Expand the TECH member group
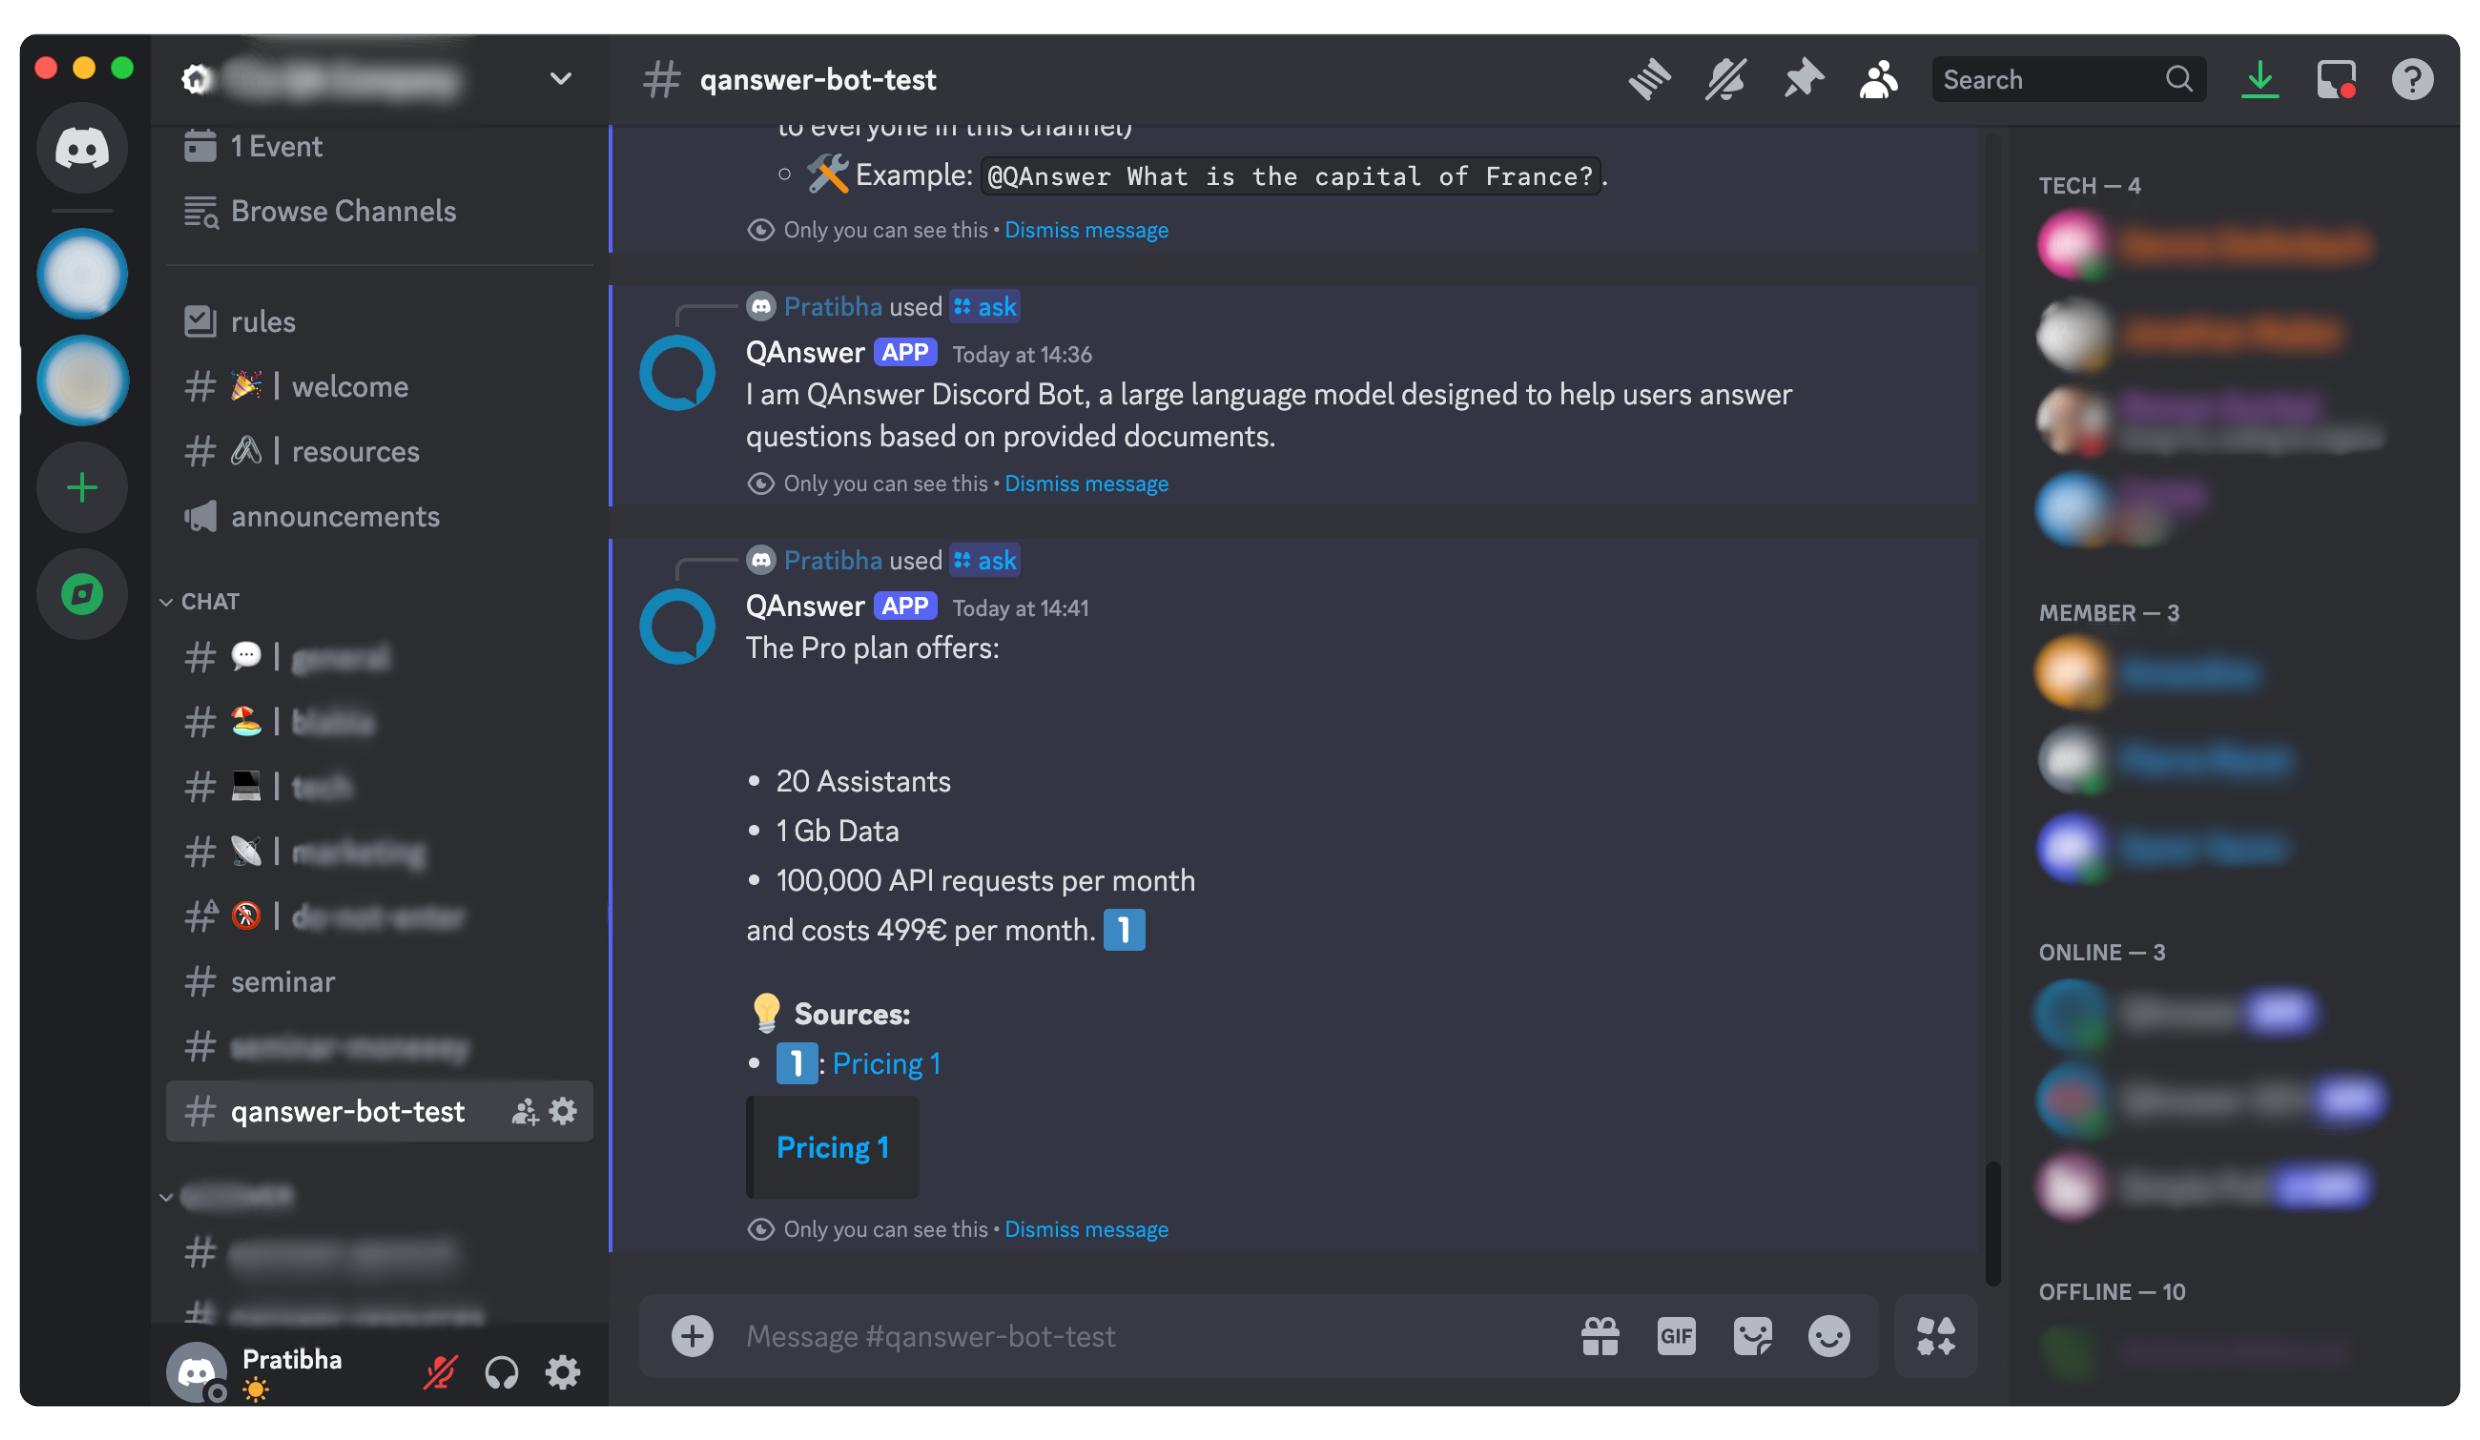 tap(2088, 183)
